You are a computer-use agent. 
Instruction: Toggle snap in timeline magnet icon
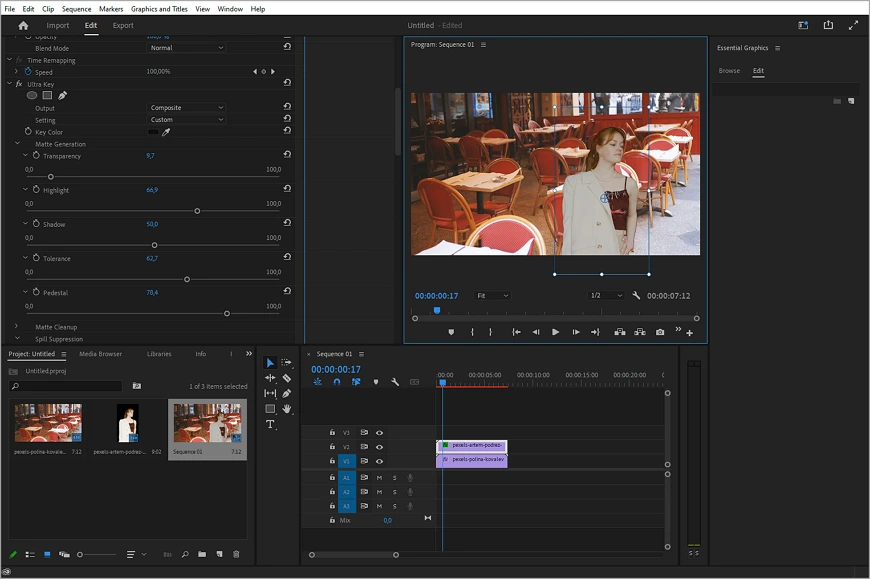tap(337, 382)
